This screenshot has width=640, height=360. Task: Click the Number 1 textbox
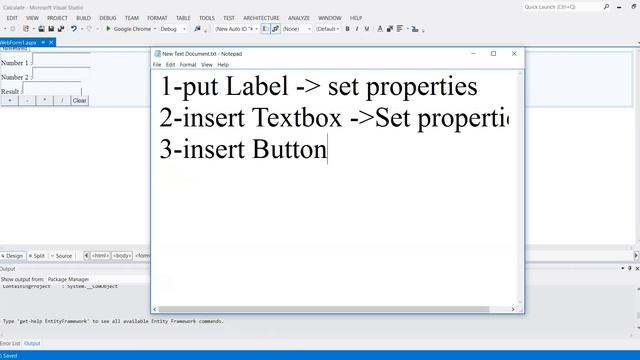[62, 60]
